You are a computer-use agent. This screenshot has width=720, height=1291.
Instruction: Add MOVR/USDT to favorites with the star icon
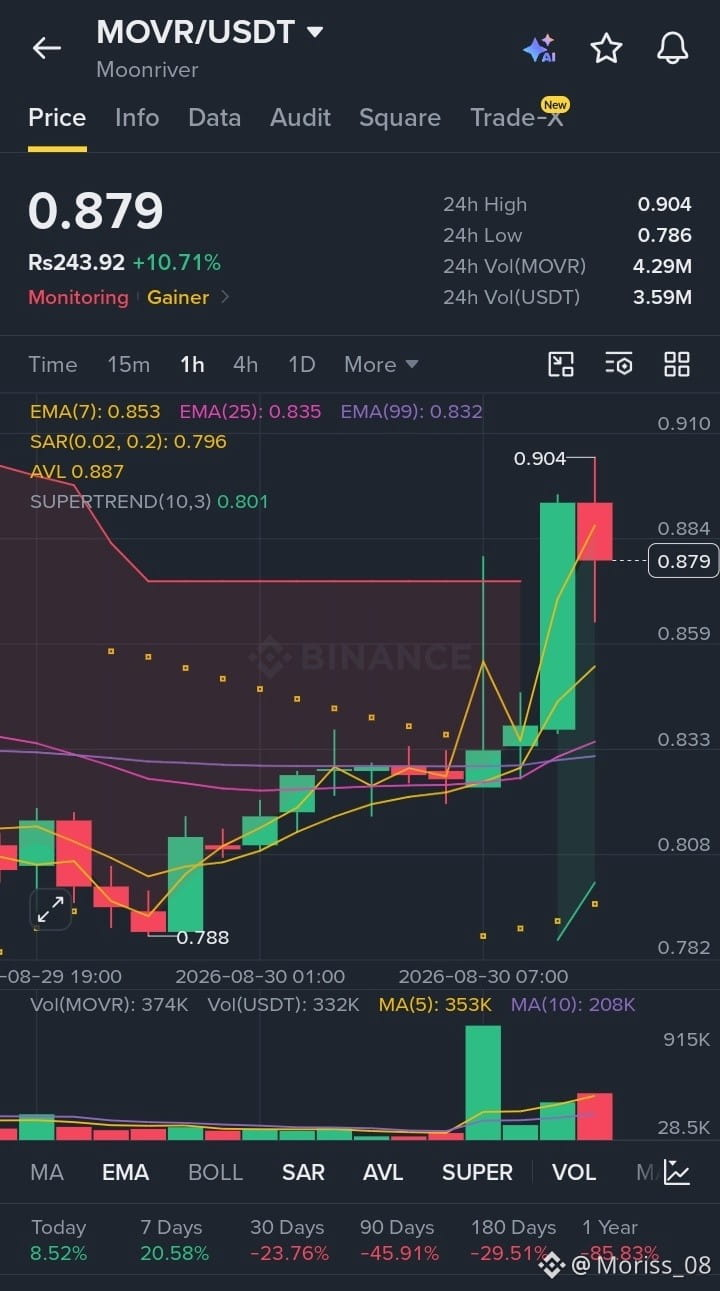[606, 48]
